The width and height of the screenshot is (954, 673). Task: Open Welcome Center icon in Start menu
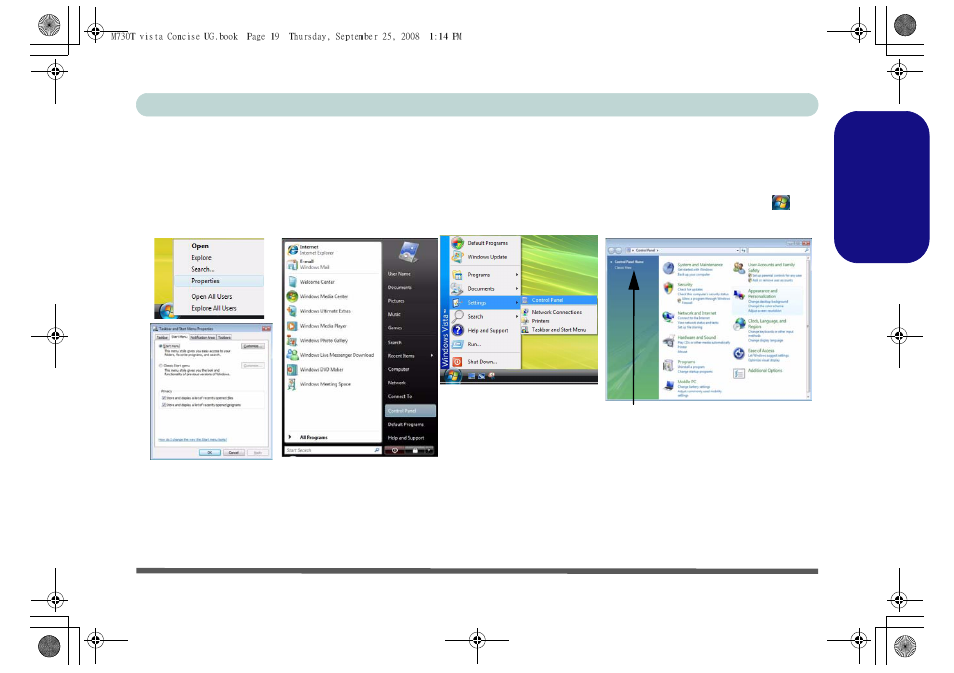click(293, 282)
